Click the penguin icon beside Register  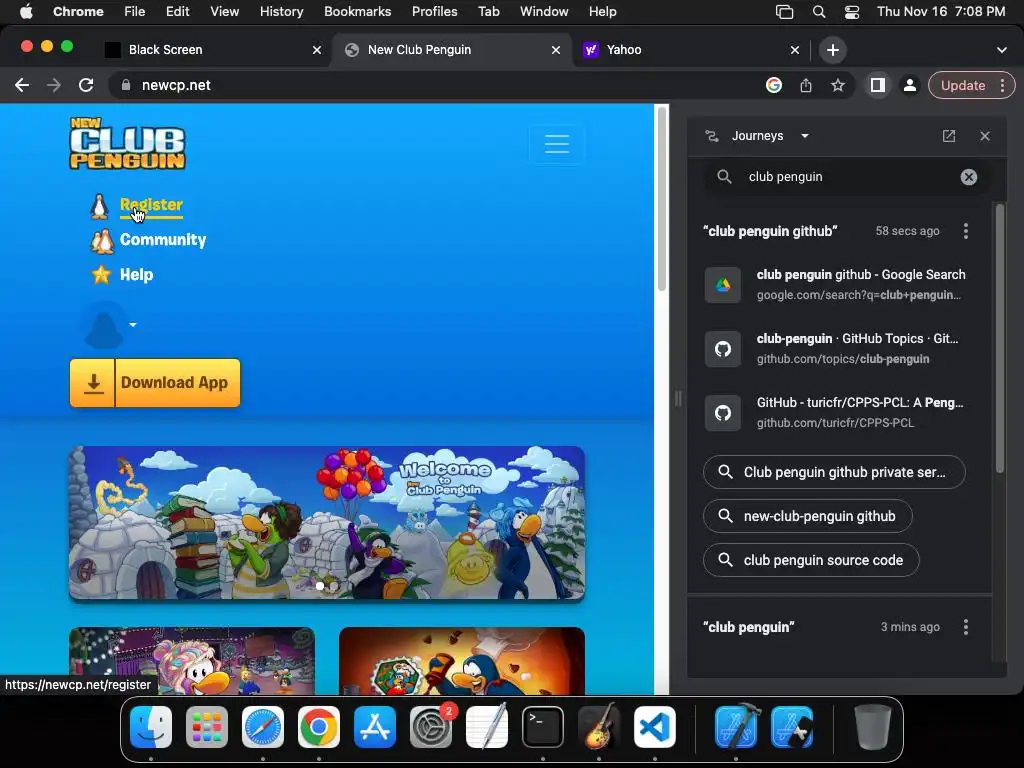coord(99,206)
